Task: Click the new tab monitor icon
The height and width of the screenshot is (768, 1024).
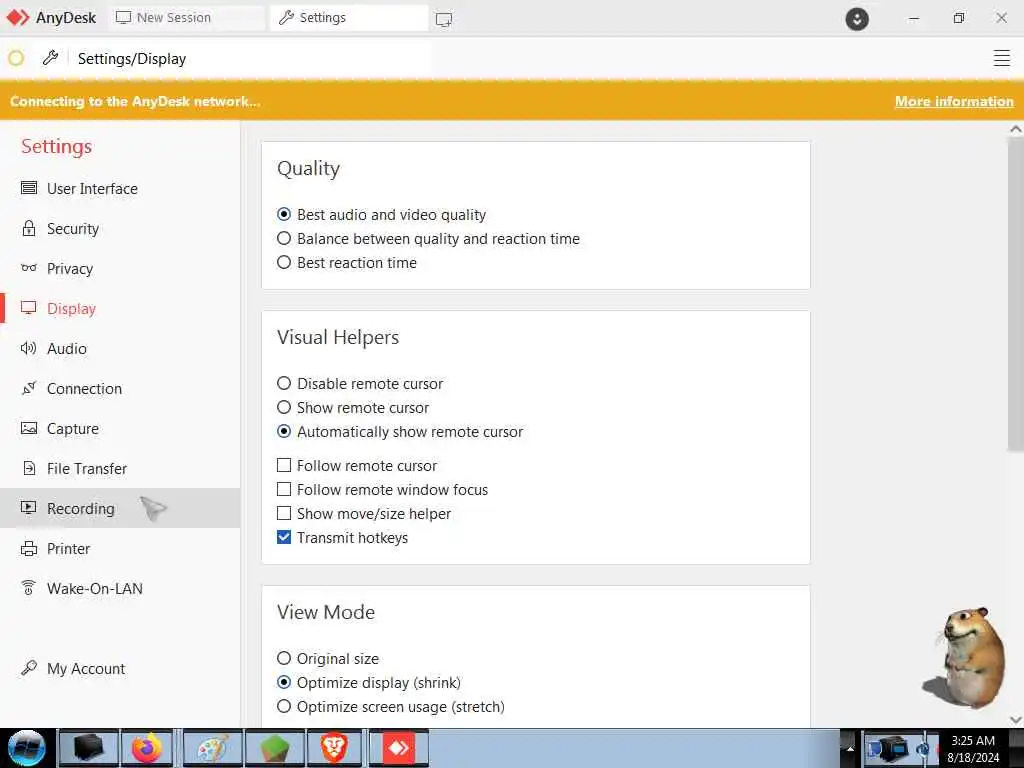Action: [x=443, y=19]
